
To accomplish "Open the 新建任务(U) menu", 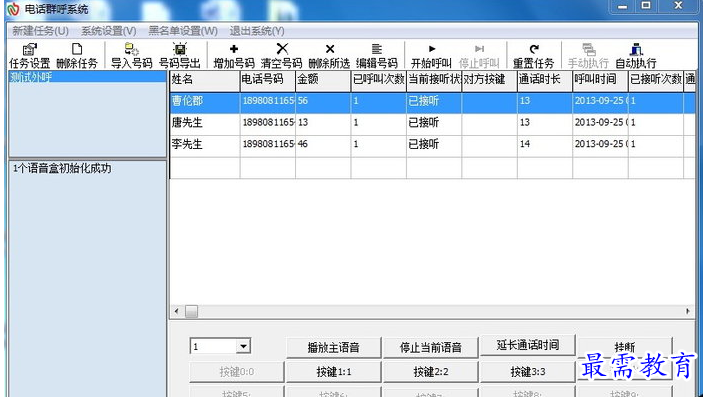I will pyautogui.click(x=40, y=31).
